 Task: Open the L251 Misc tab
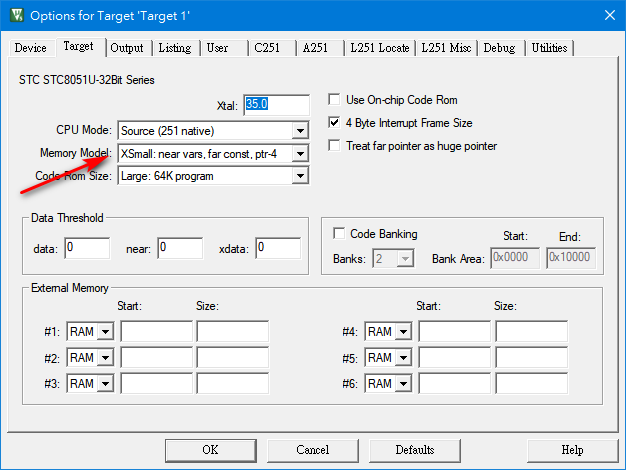446,48
